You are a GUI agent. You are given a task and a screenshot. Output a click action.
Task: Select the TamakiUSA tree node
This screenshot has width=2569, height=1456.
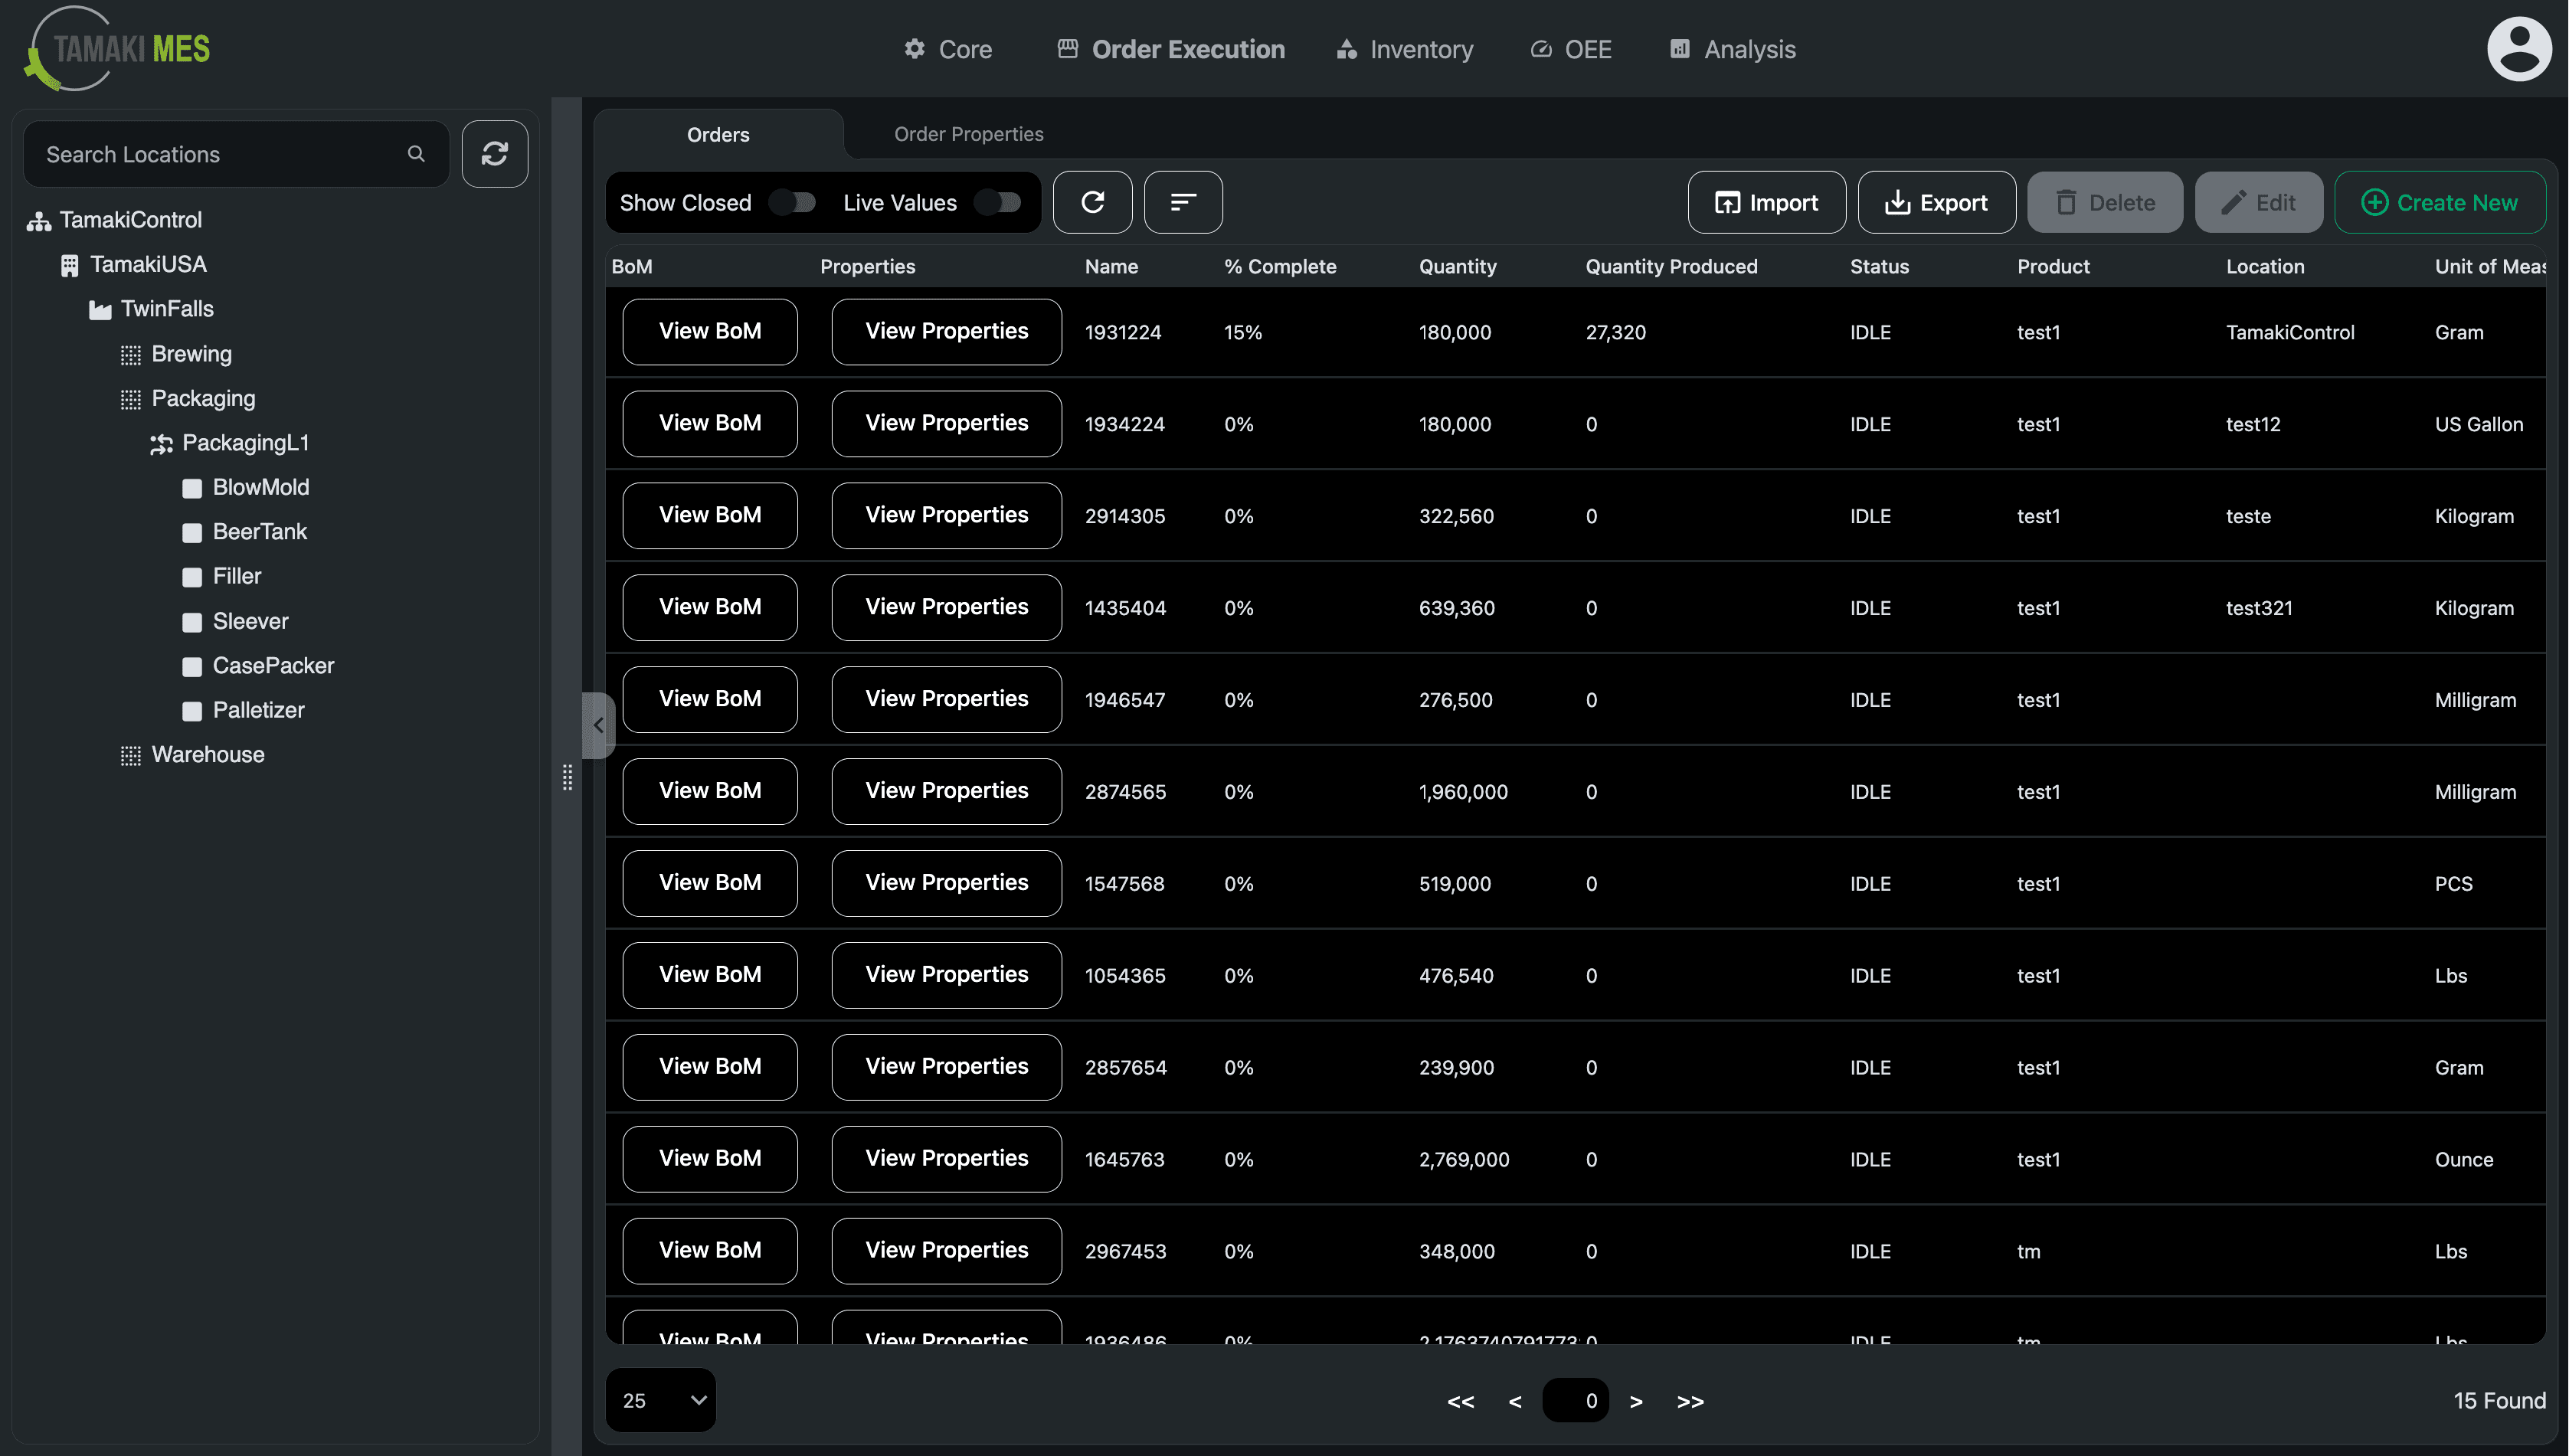coord(148,264)
